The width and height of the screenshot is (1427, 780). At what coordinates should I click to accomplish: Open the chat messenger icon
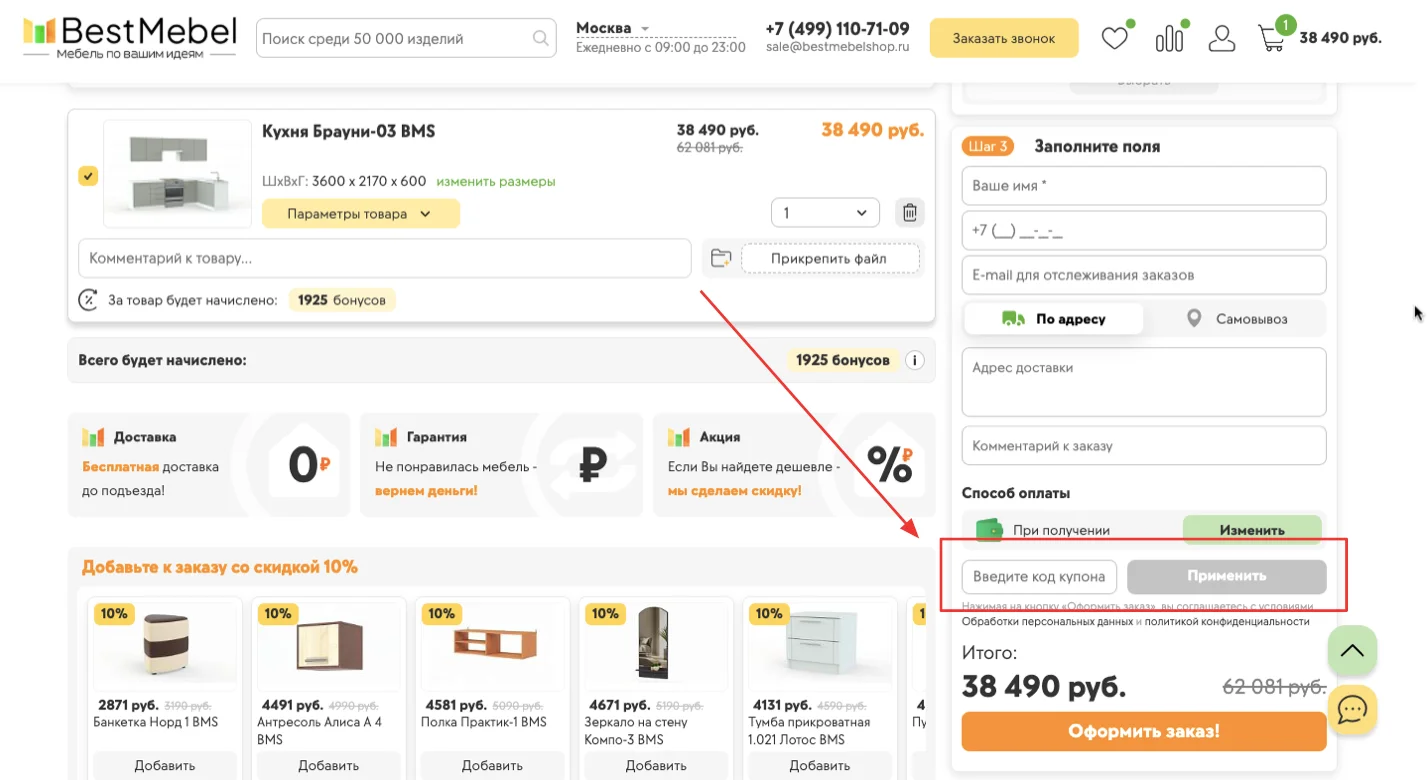tap(1352, 710)
